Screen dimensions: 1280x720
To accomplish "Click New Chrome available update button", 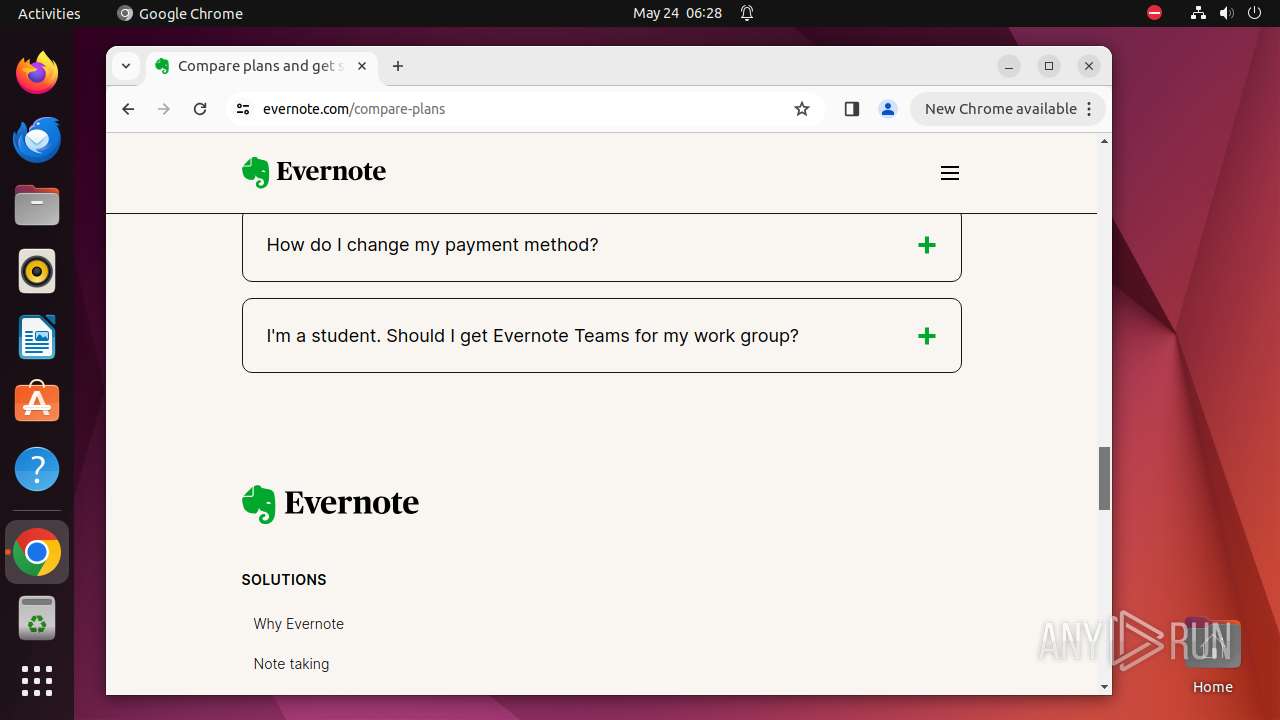I will point(1000,109).
